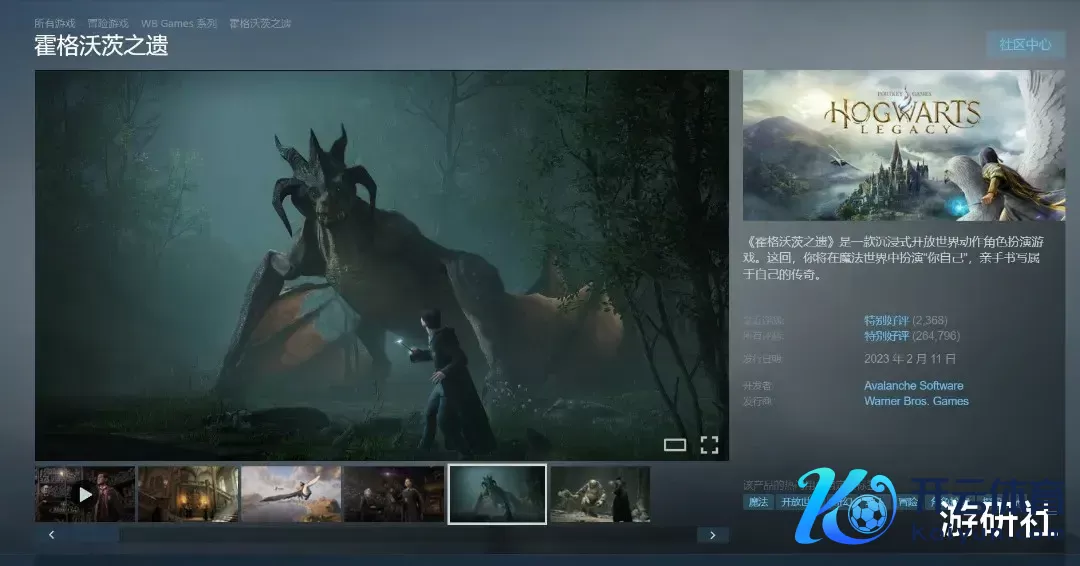Click the theater mode rectangle icon
The width and height of the screenshot is (1080, 566).
pos(675,445)
